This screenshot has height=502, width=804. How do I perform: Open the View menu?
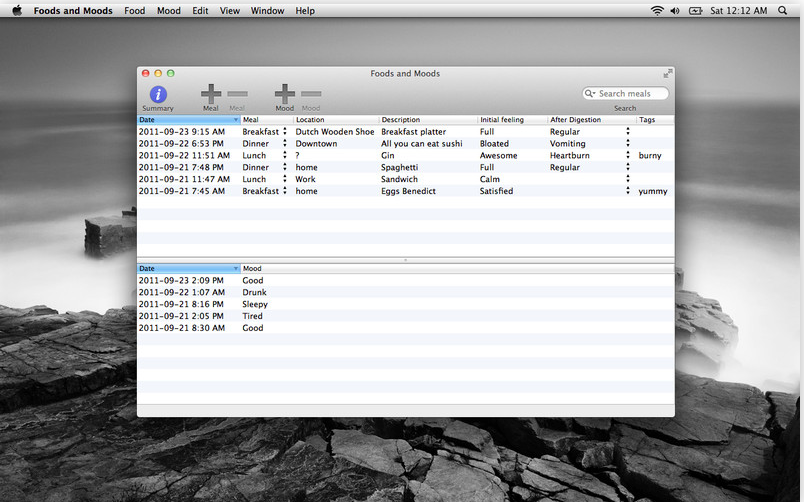(x=230, y=10)
